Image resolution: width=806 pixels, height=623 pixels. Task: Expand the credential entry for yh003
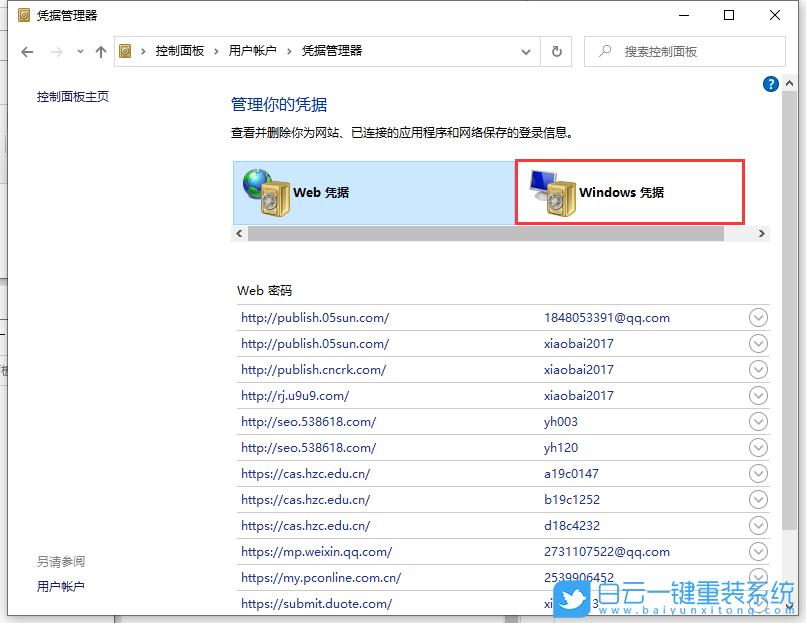click(x=758, y=421)
